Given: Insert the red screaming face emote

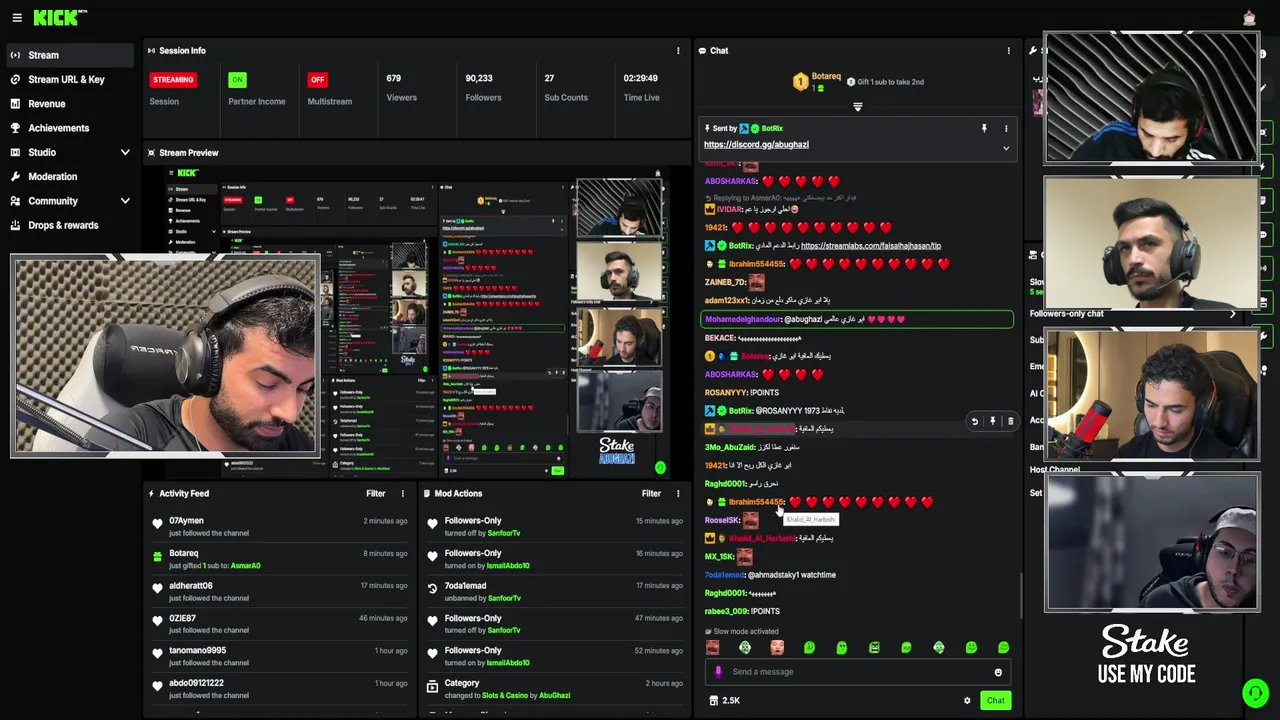Looking at the screenshot, I should click(x=712, y=648).
